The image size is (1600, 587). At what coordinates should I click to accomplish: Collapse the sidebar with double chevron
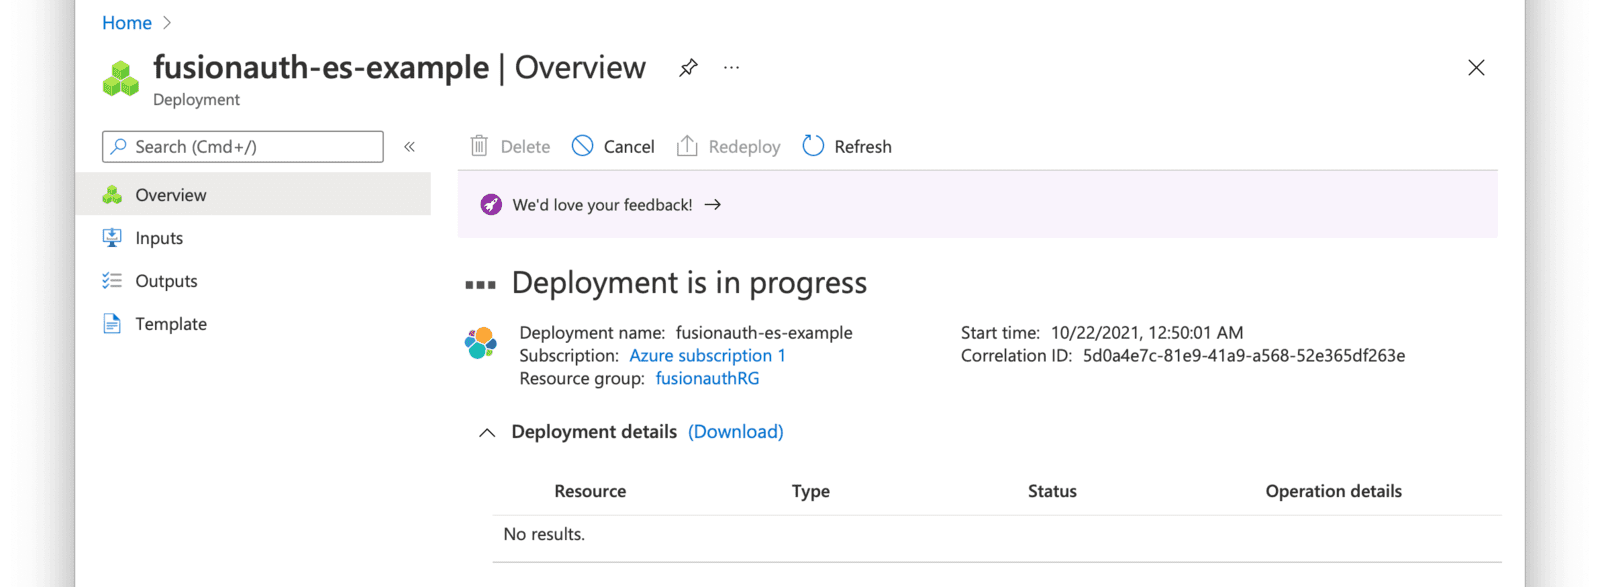[x=410, y=147]
